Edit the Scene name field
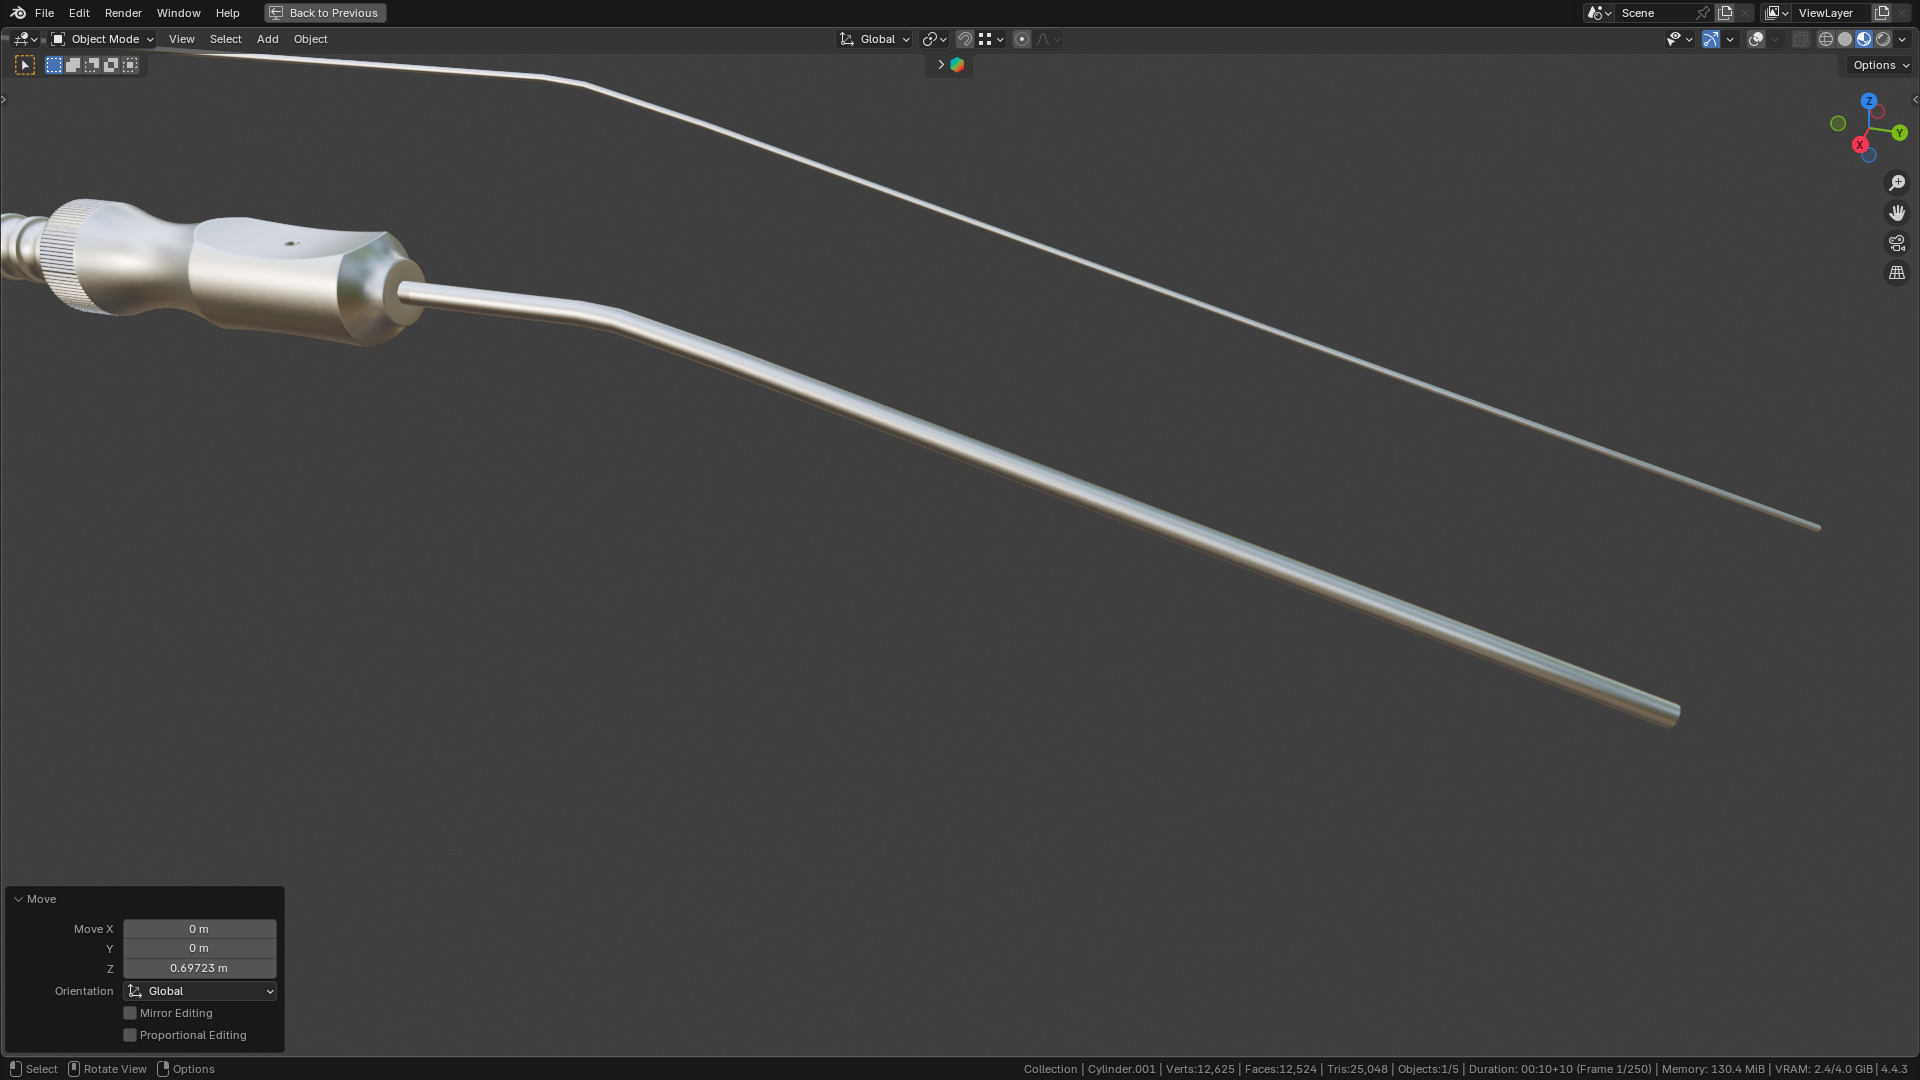 pos(1655,13)
